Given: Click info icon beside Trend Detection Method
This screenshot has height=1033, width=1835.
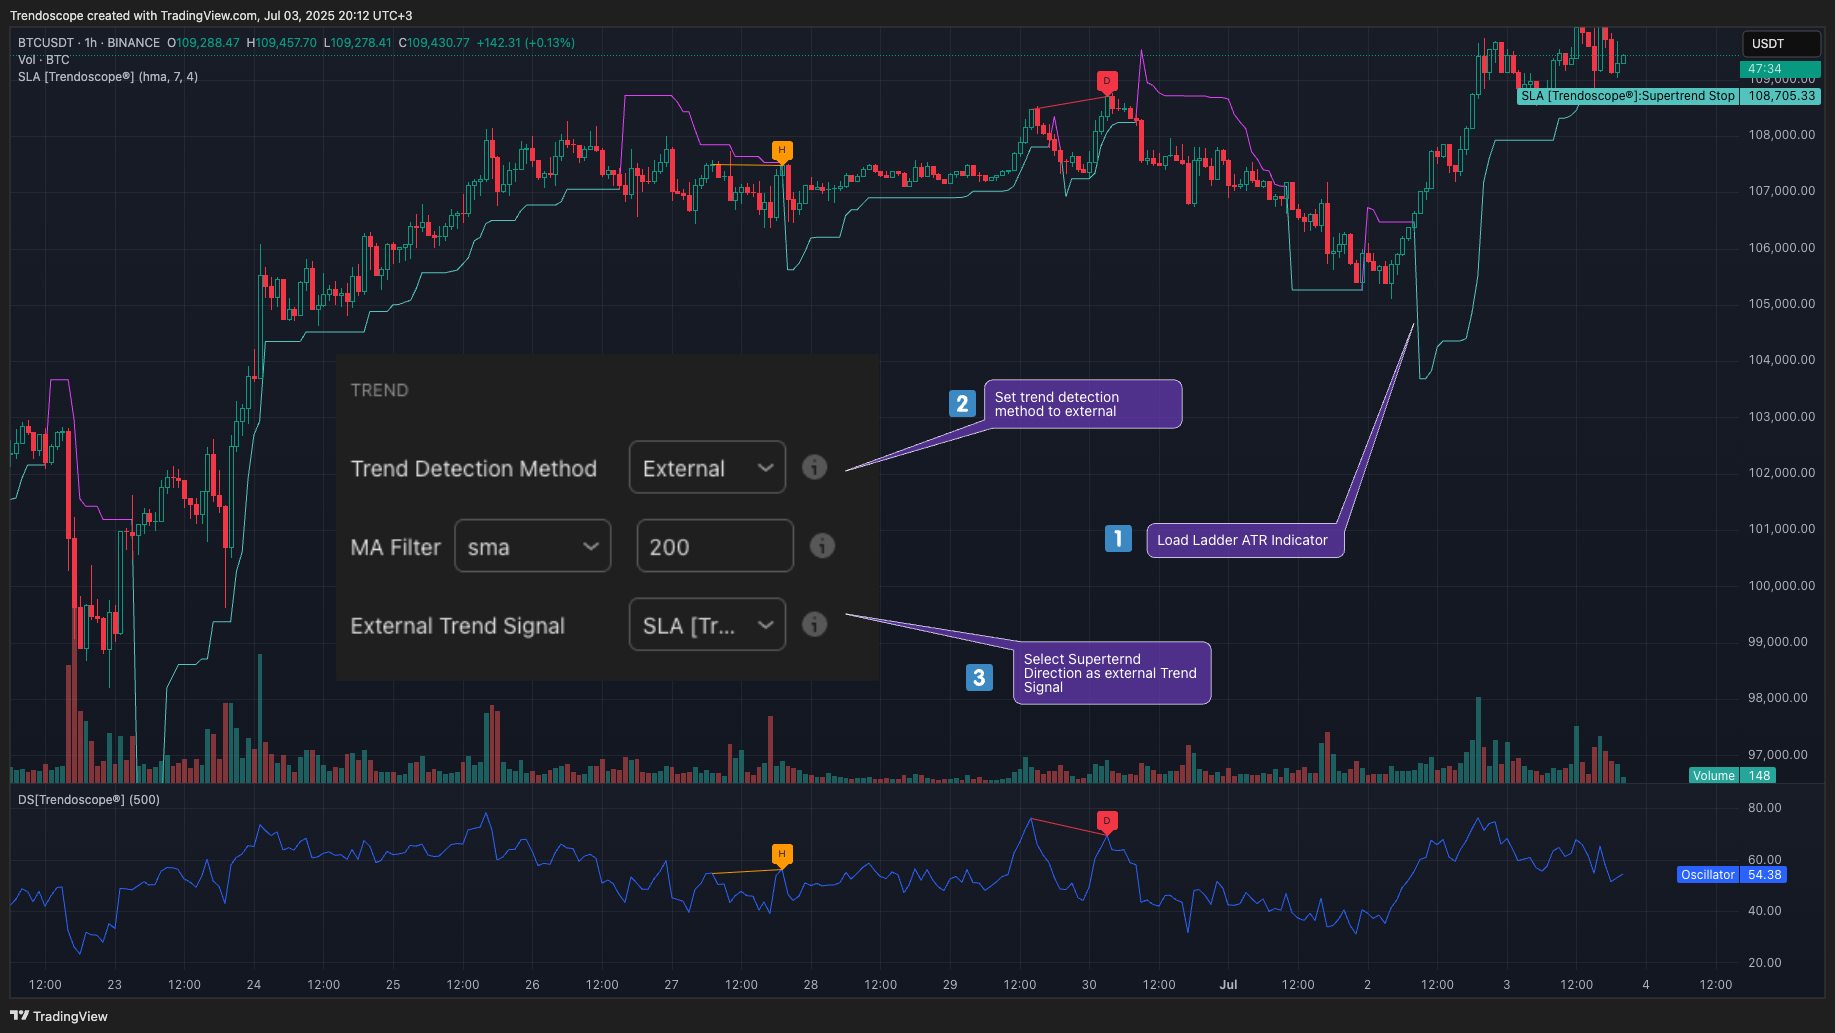Looking at the screenshot, I should (815, 467).
